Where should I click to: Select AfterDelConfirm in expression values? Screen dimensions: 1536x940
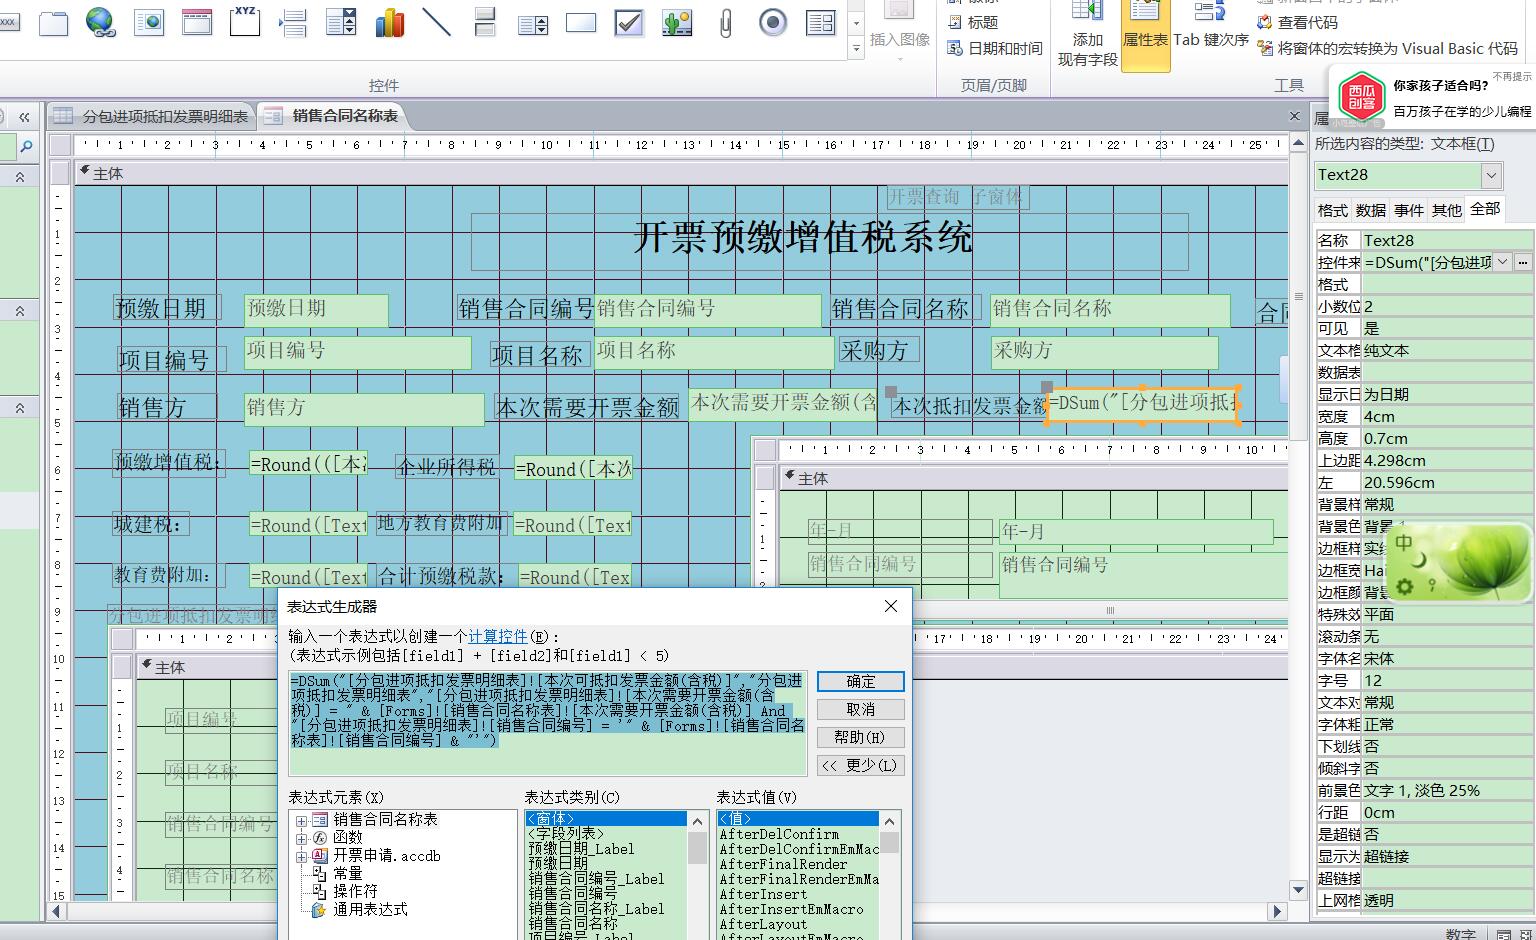click(779, 834)
